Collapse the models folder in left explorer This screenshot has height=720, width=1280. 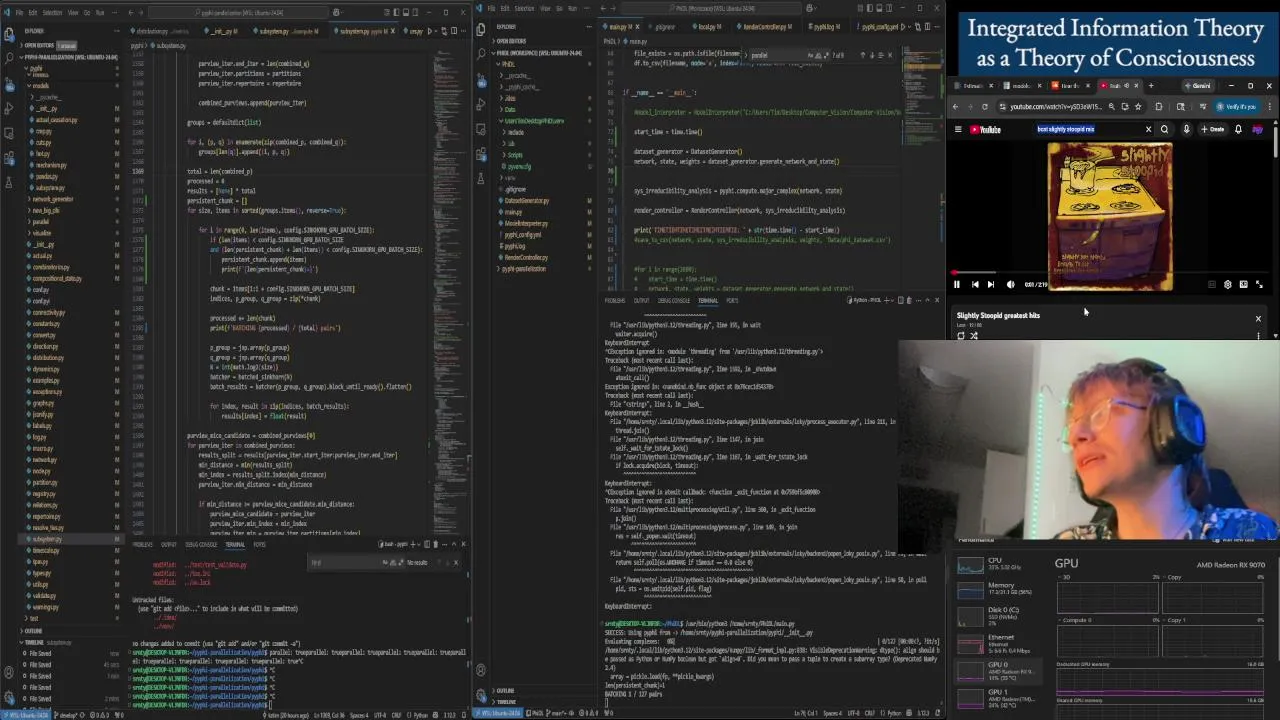coord(40,86)
